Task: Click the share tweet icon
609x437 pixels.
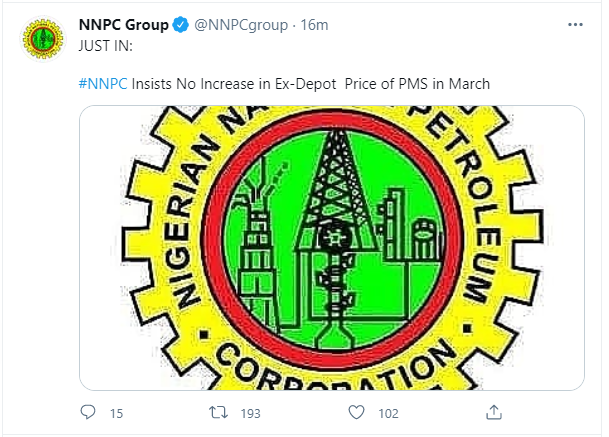Action: (x=492, y=412)
